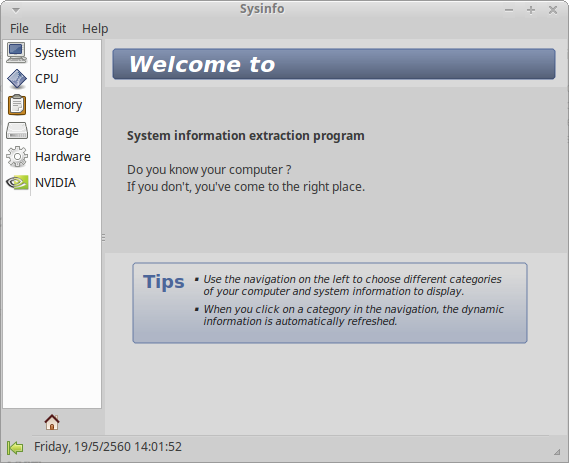
Task: Close the Sysinfo window
Action: (x=553, y=10)
